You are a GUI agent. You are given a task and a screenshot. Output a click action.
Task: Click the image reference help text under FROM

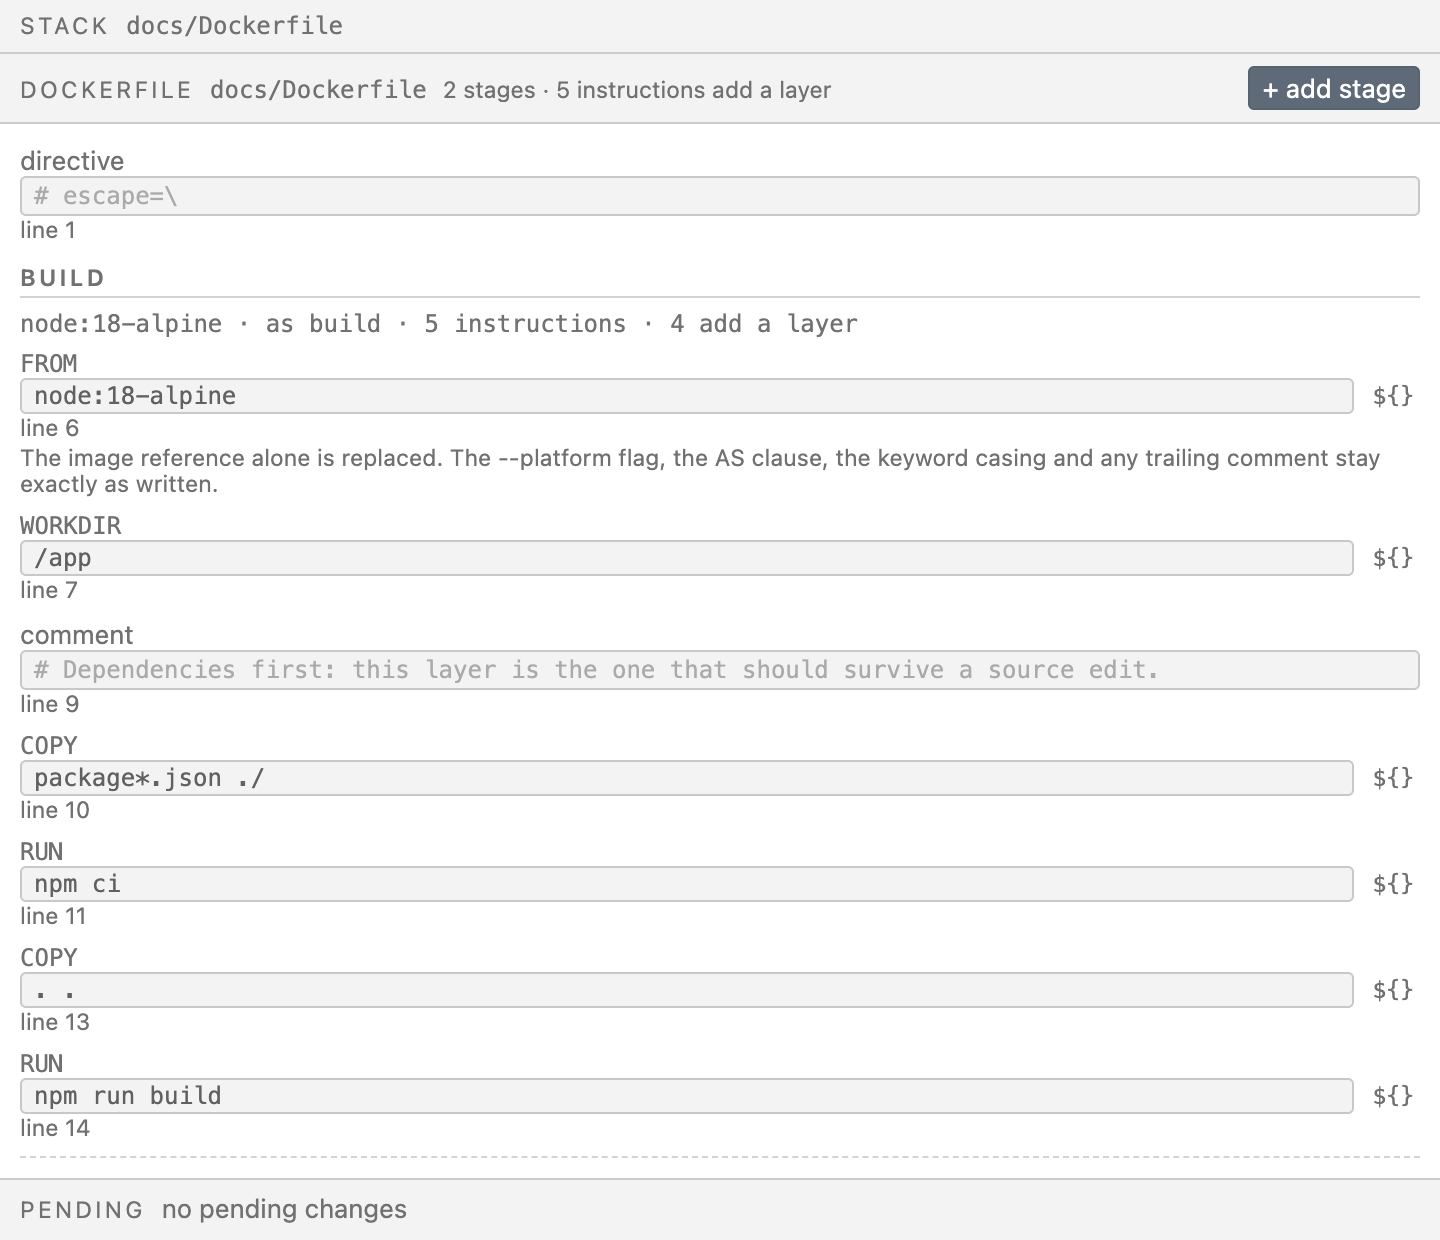pos(700,471)
